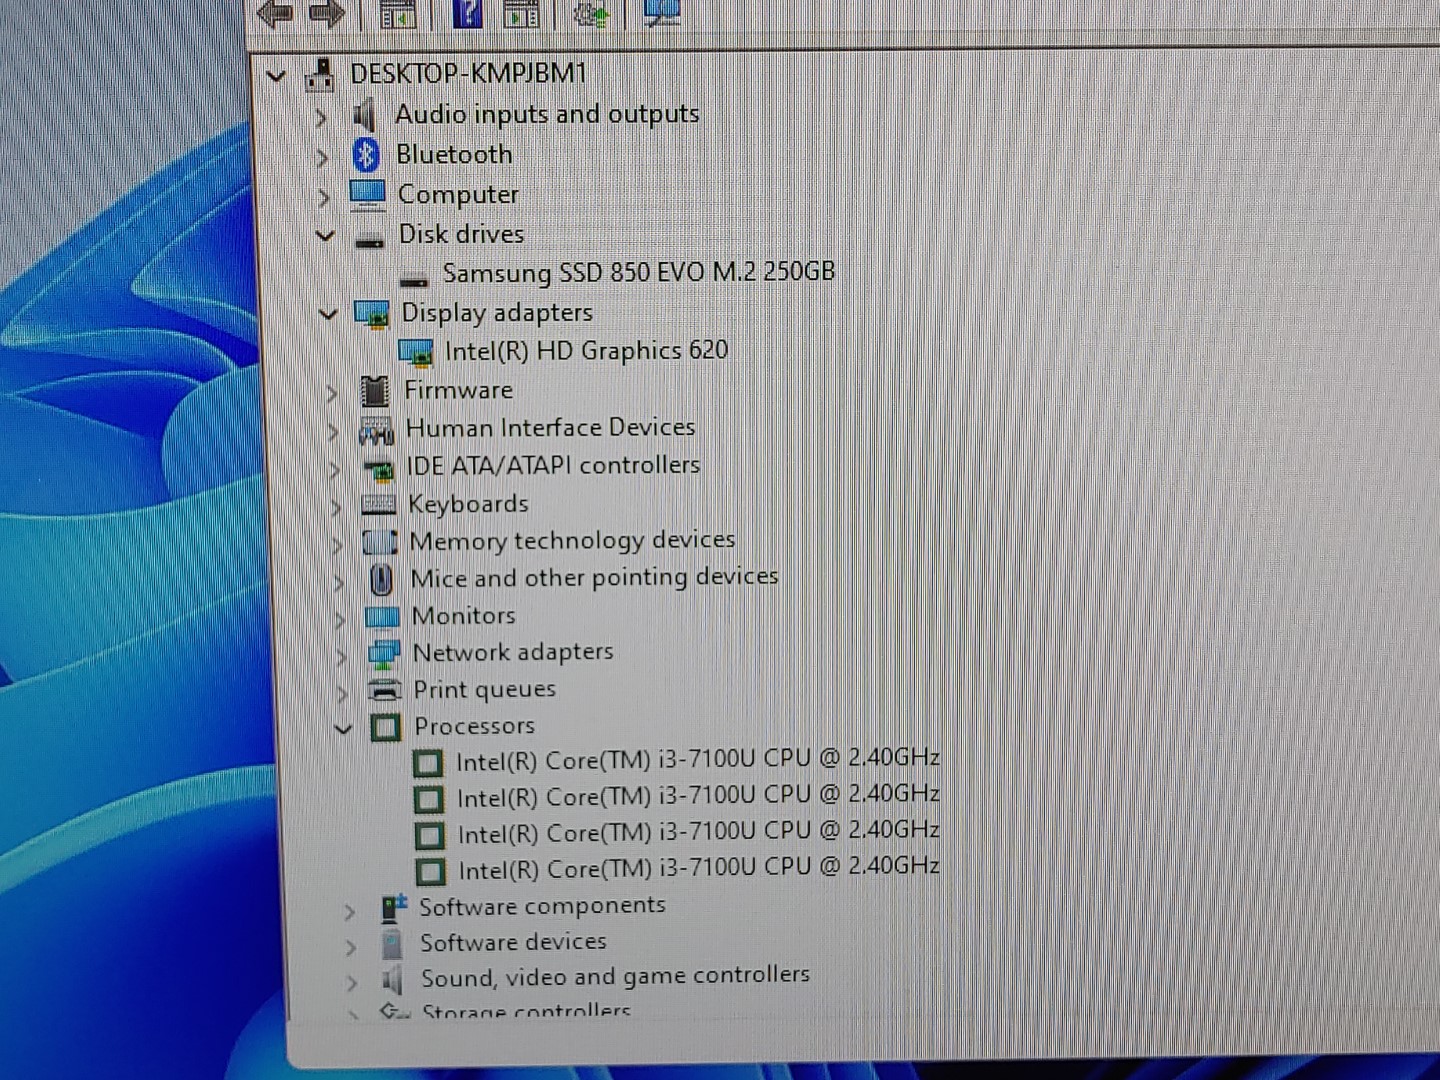
Task: Click the Update device driver toolbar icon
Action: point(591,14)
